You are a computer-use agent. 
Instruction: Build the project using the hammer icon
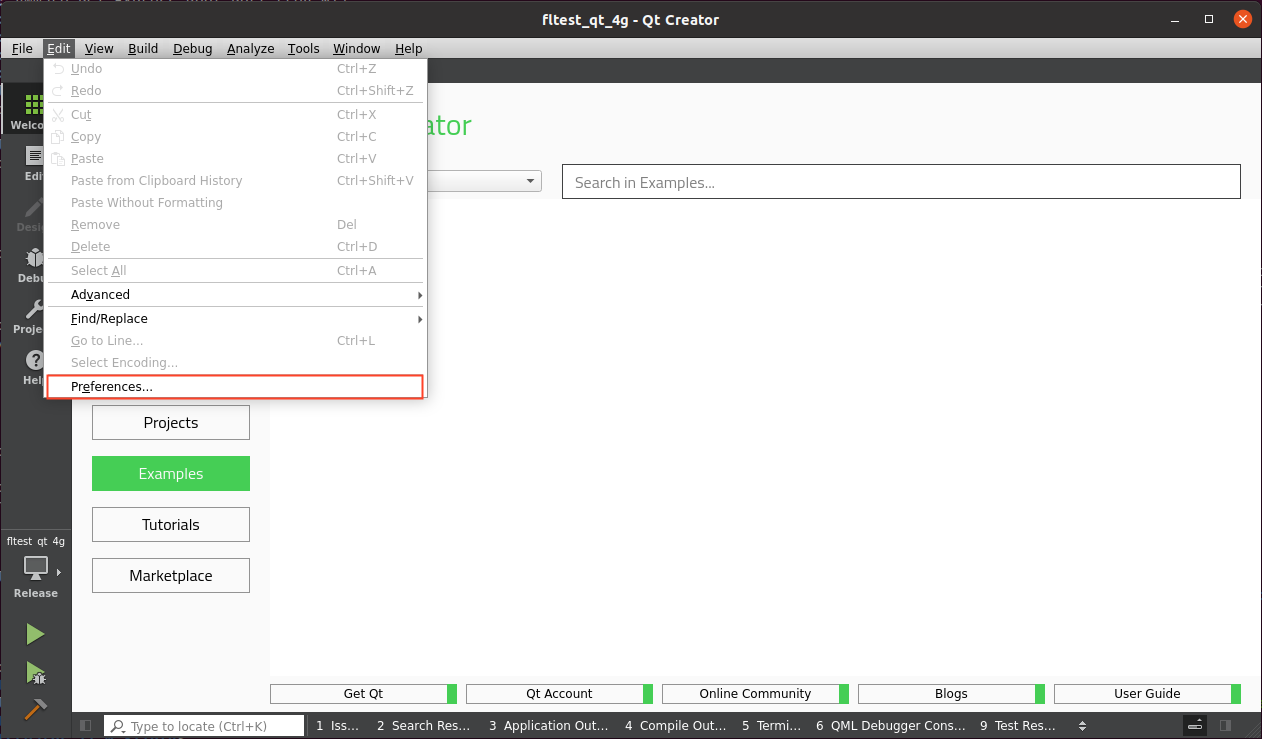(35, 708)
